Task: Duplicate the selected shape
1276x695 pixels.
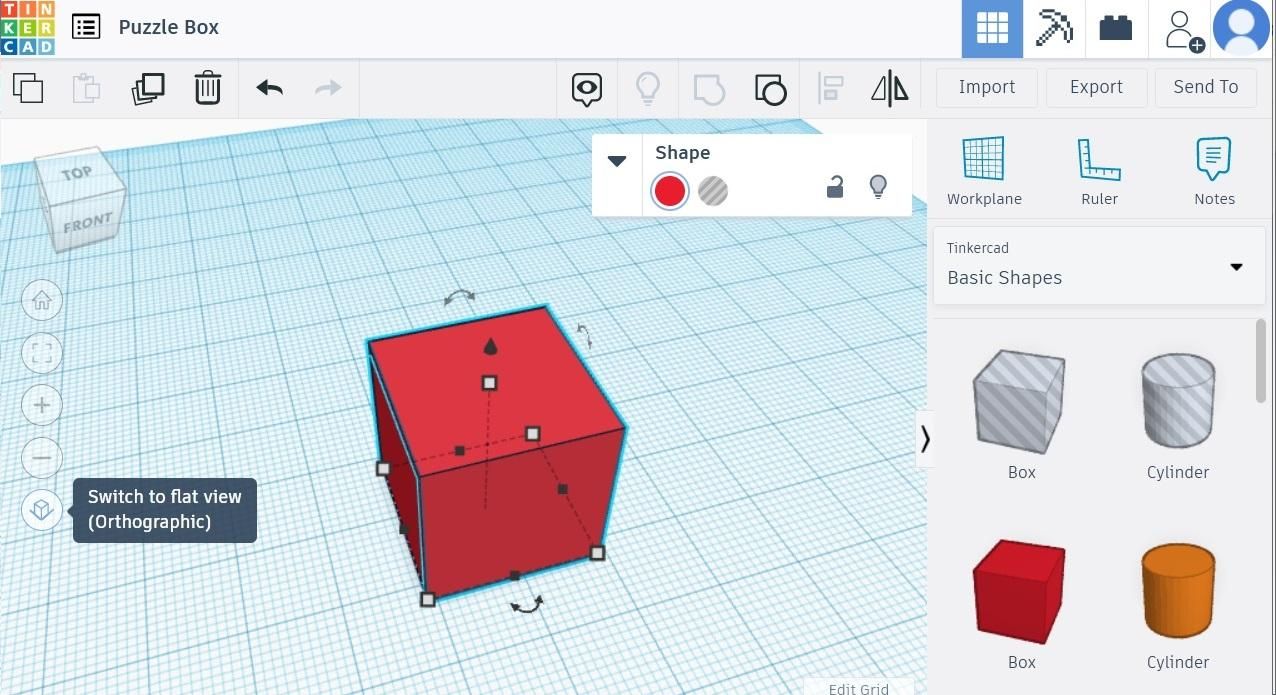Action: pyautogui.click(x=148, y=88)
